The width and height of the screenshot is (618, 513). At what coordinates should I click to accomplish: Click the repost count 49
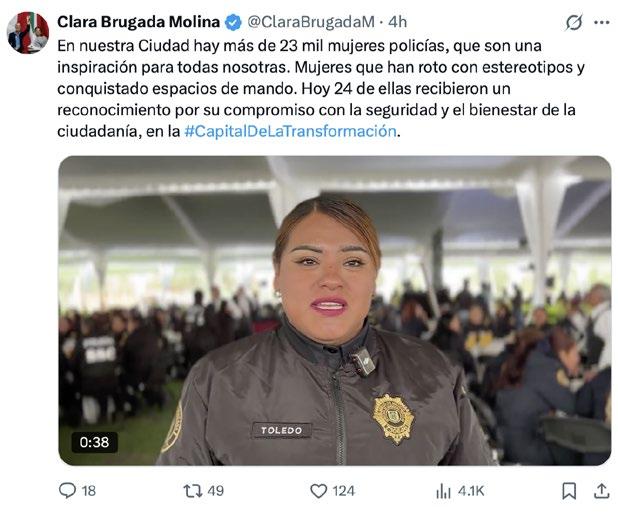click(x=215, y=491)
